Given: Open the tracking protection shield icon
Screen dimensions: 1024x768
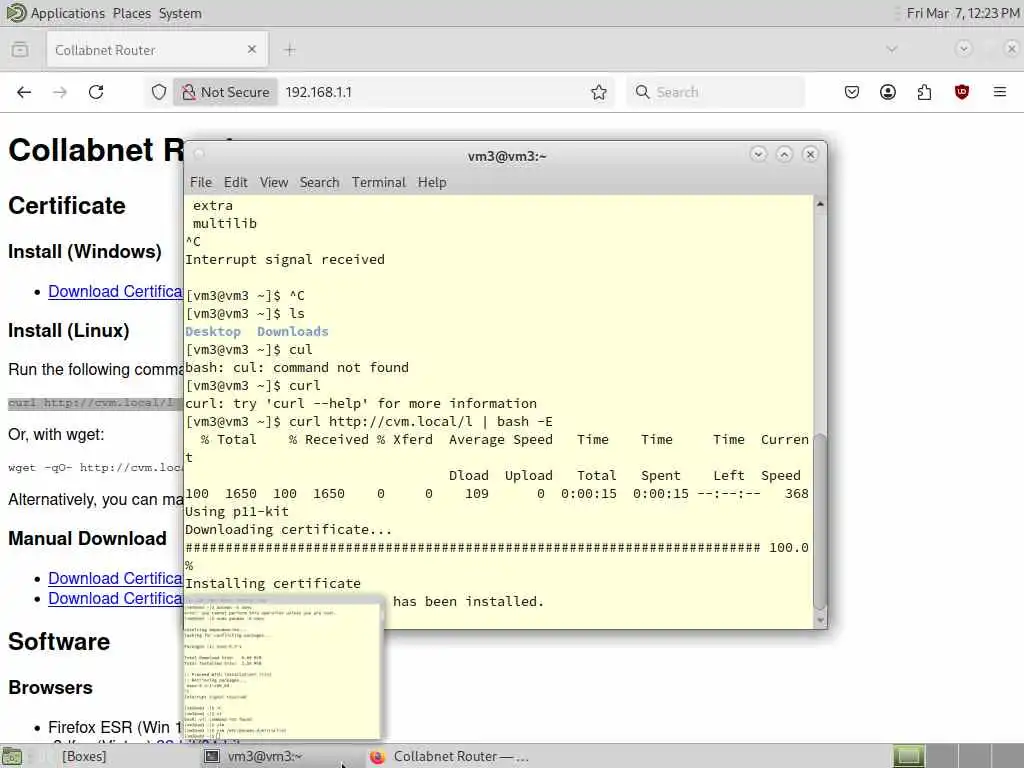Looking at the screenshot, I should pos(159,92).
